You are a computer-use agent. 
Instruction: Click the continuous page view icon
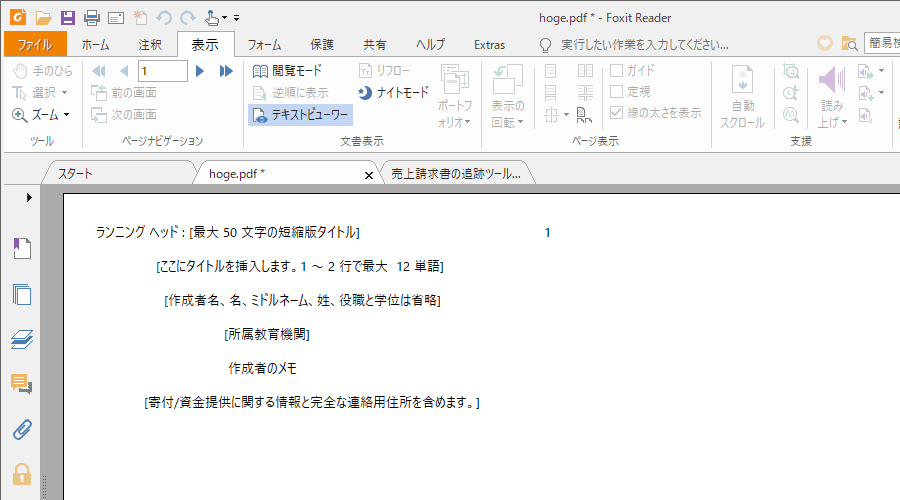click(550, 92)
